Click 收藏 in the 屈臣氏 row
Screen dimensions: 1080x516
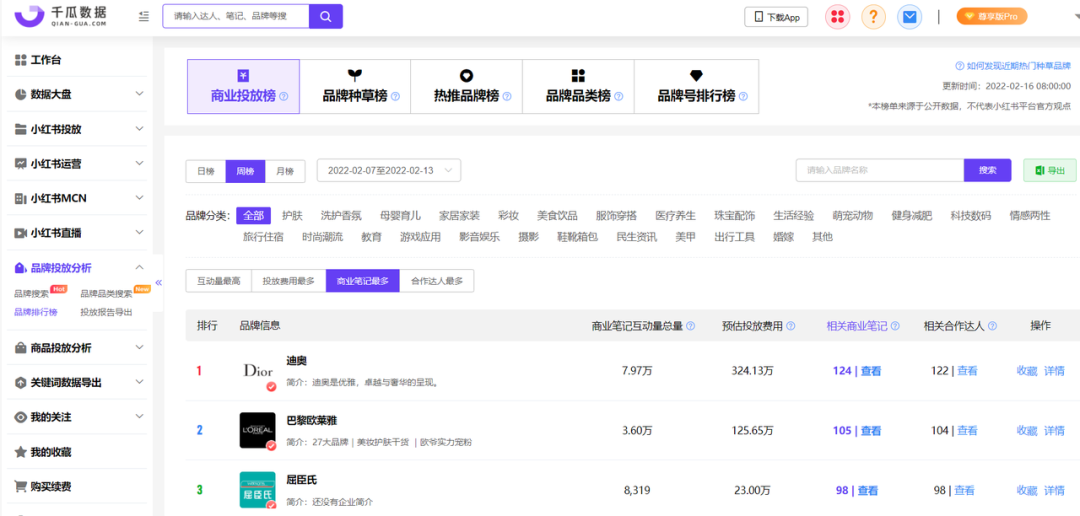pyautogui.click(x=1027, y=491)
